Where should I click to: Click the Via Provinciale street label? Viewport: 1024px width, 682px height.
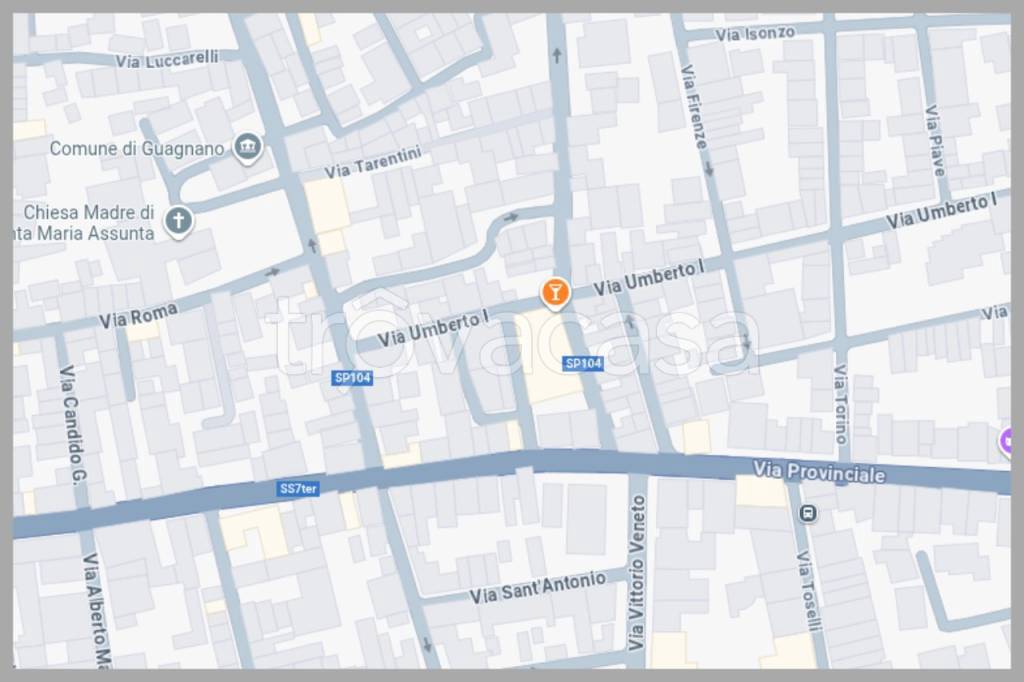[819, 472]
